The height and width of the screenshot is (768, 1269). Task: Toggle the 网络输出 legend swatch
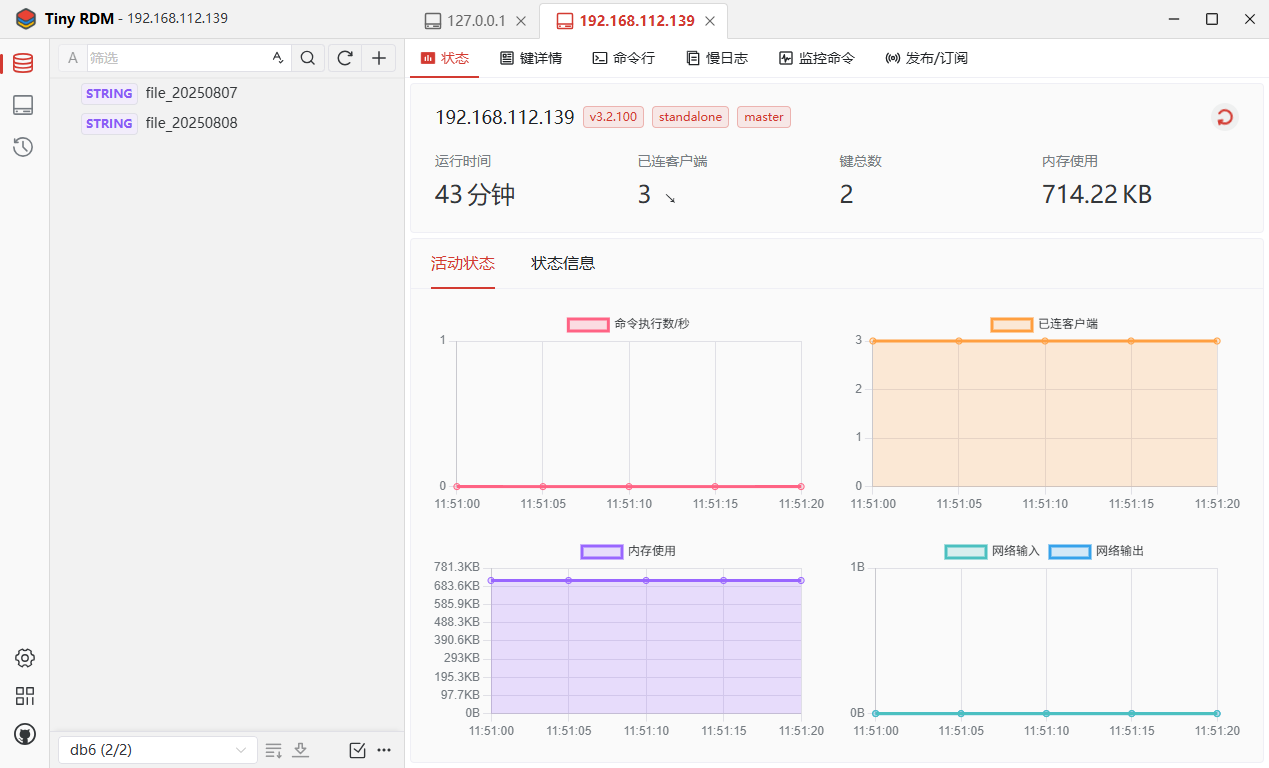point(1070,551)
